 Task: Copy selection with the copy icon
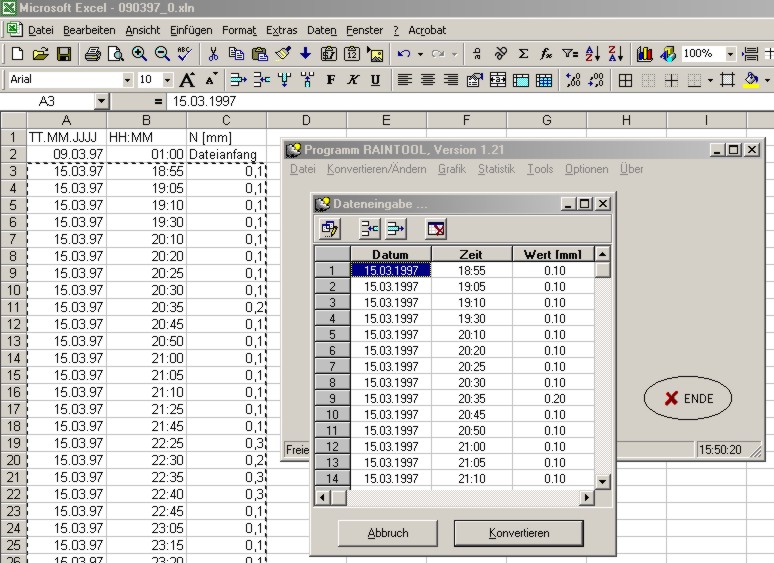click(236, 54)
